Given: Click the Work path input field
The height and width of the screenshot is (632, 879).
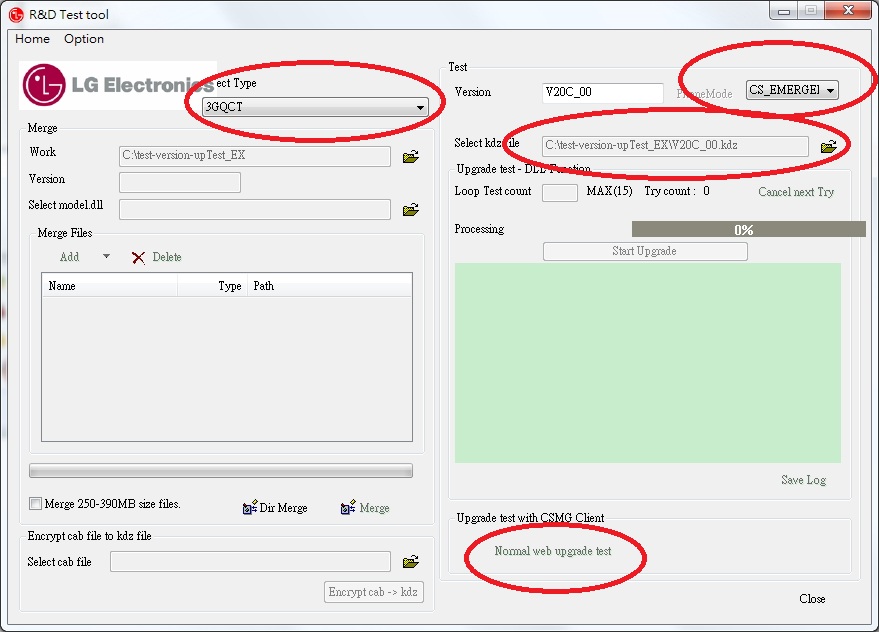Looking at the screenshot, I should (255, 156).
